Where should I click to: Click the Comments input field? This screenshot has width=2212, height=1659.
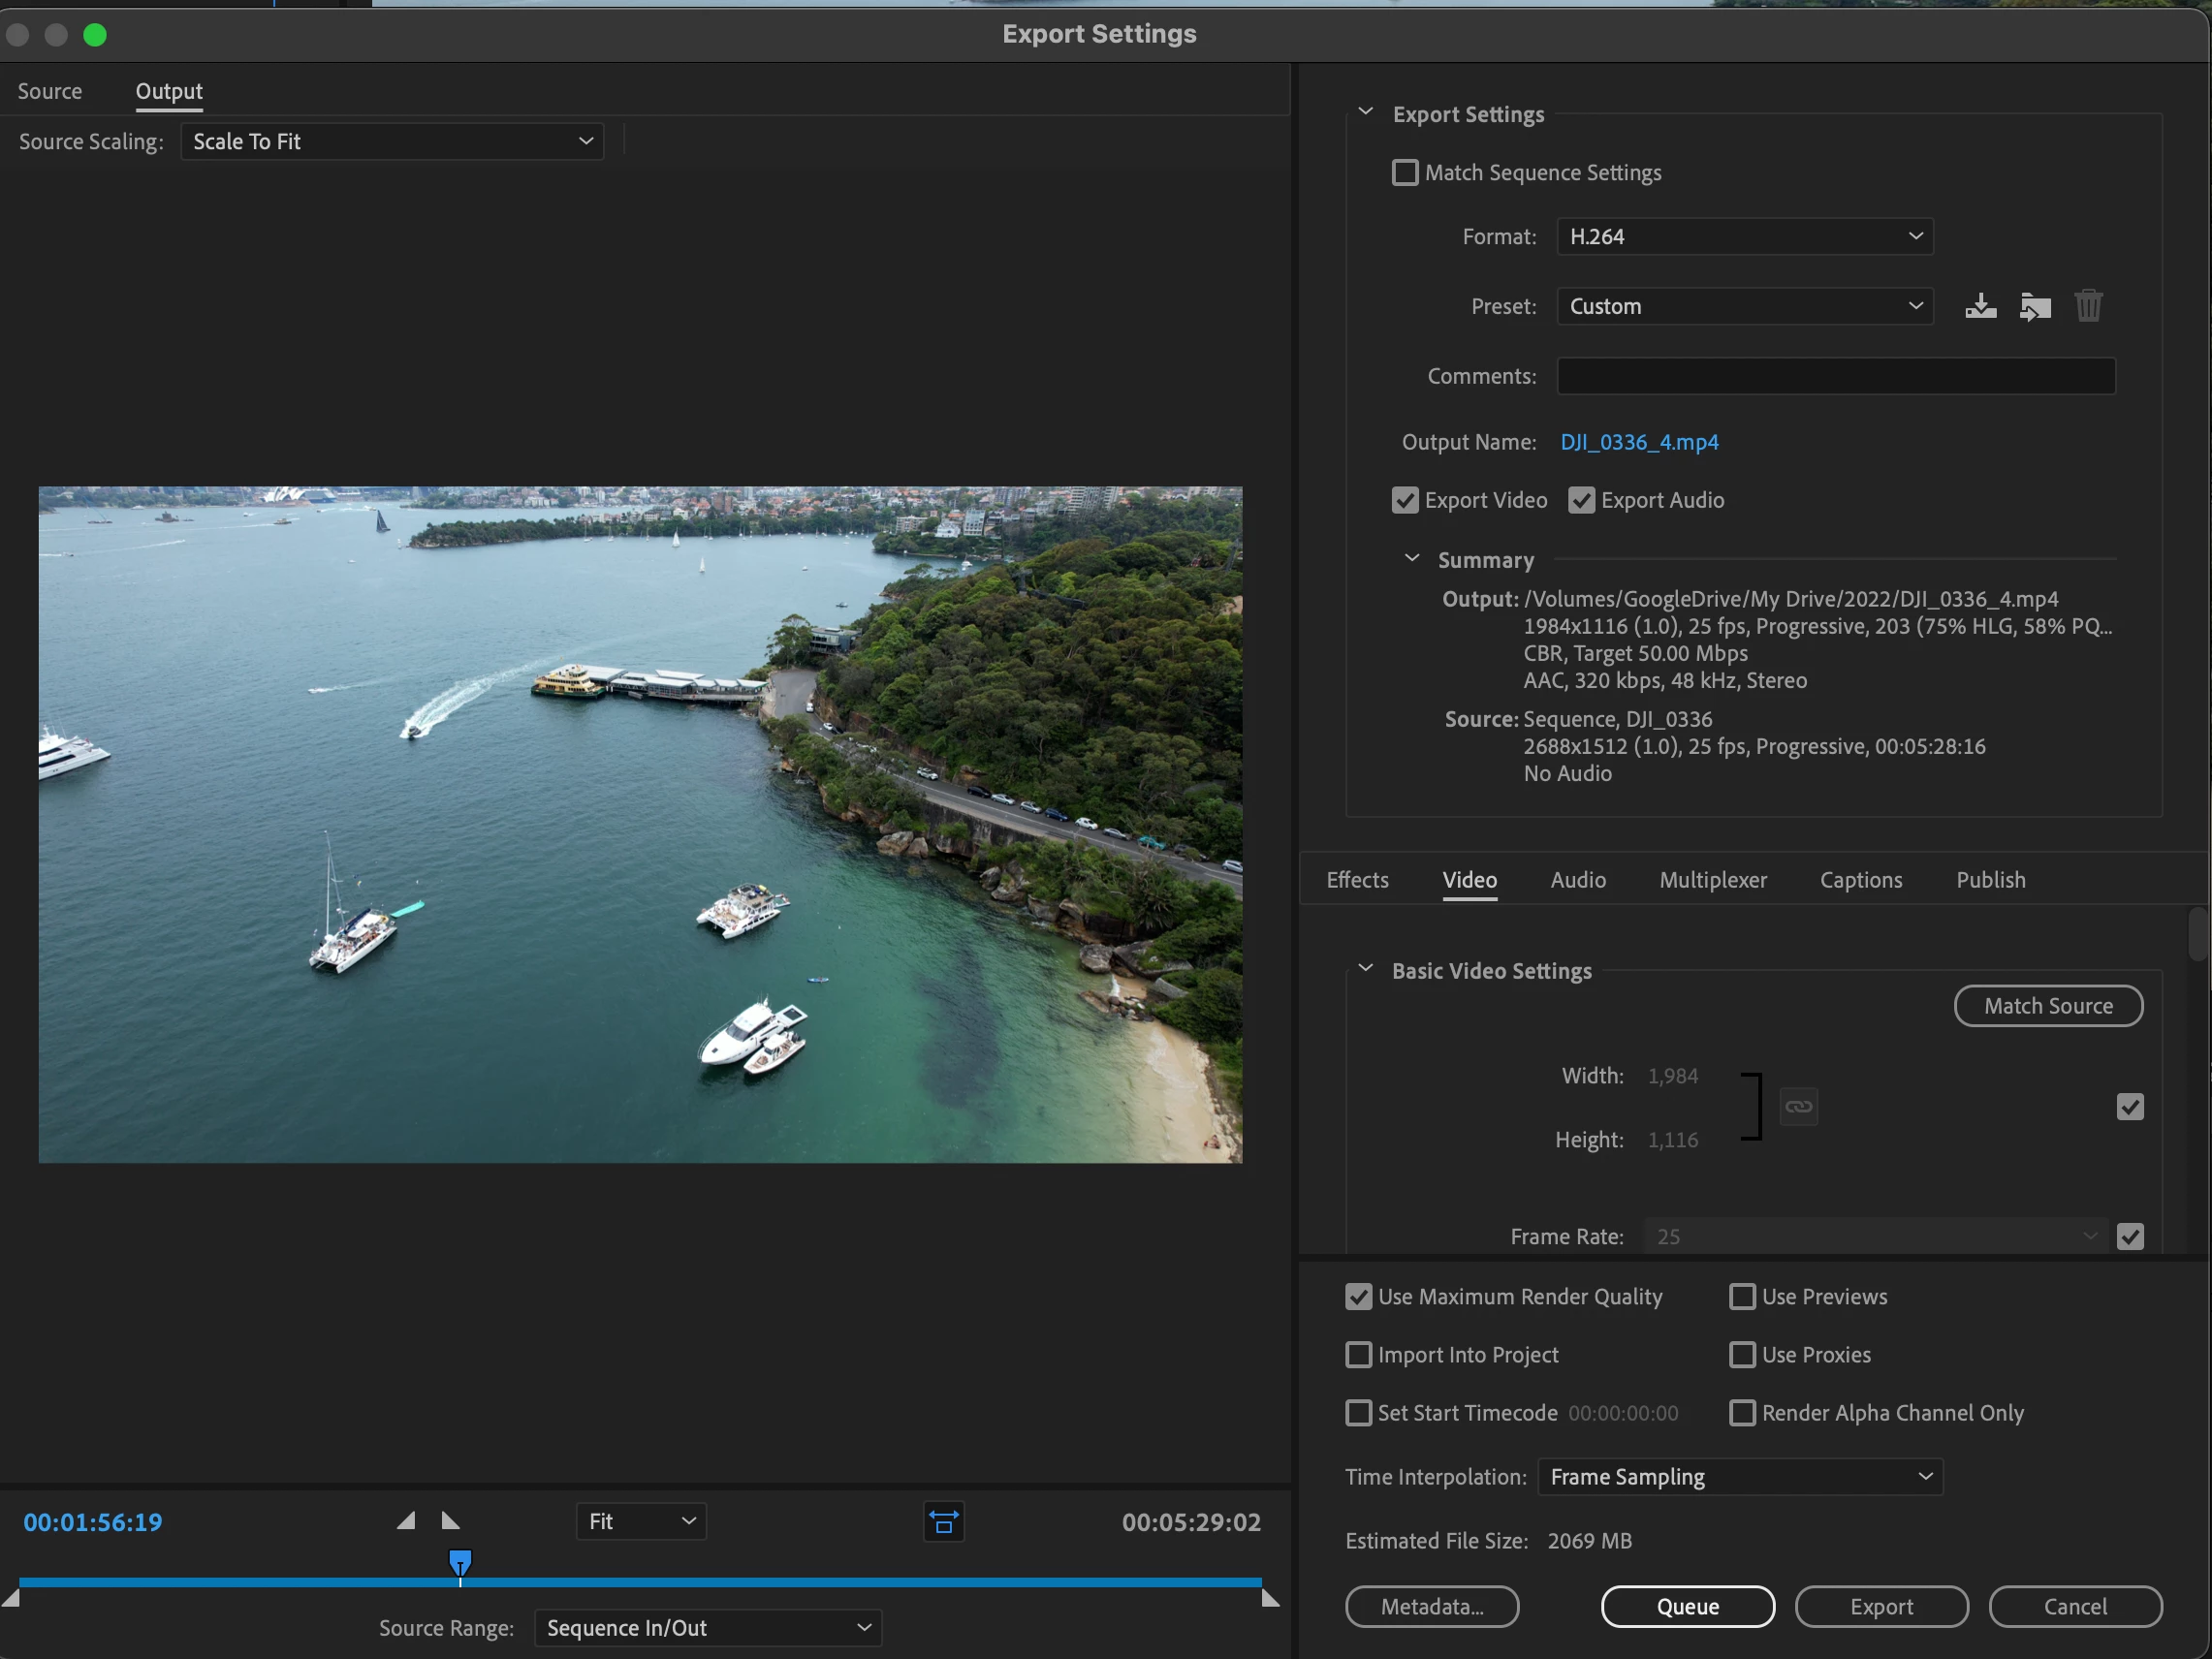pos(1835,376)
